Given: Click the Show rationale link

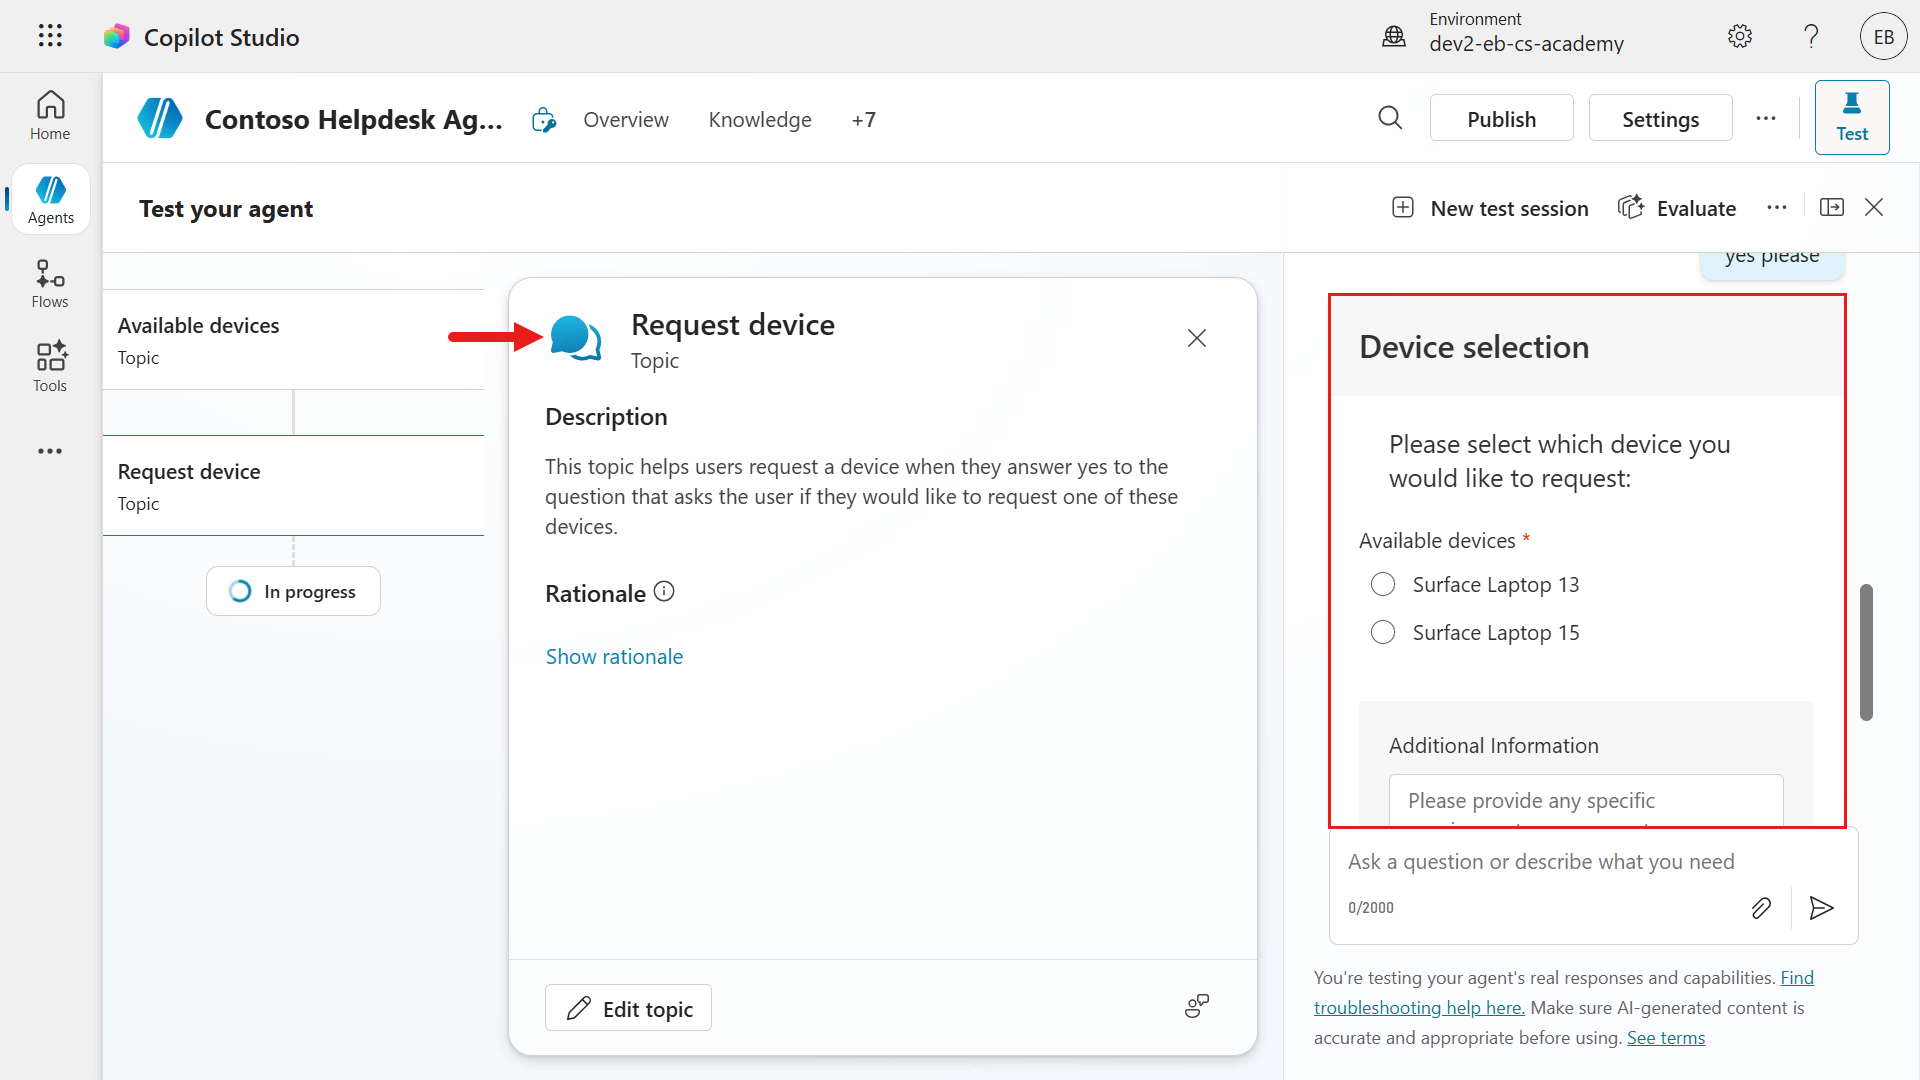Looking at the screenshot, I should click(x=614, y=656).
